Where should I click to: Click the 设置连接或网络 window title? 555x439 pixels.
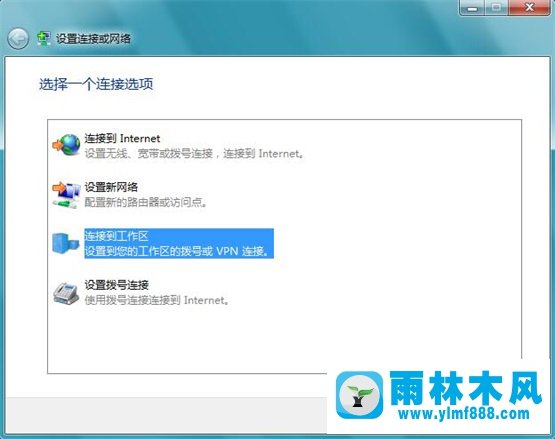94,39
